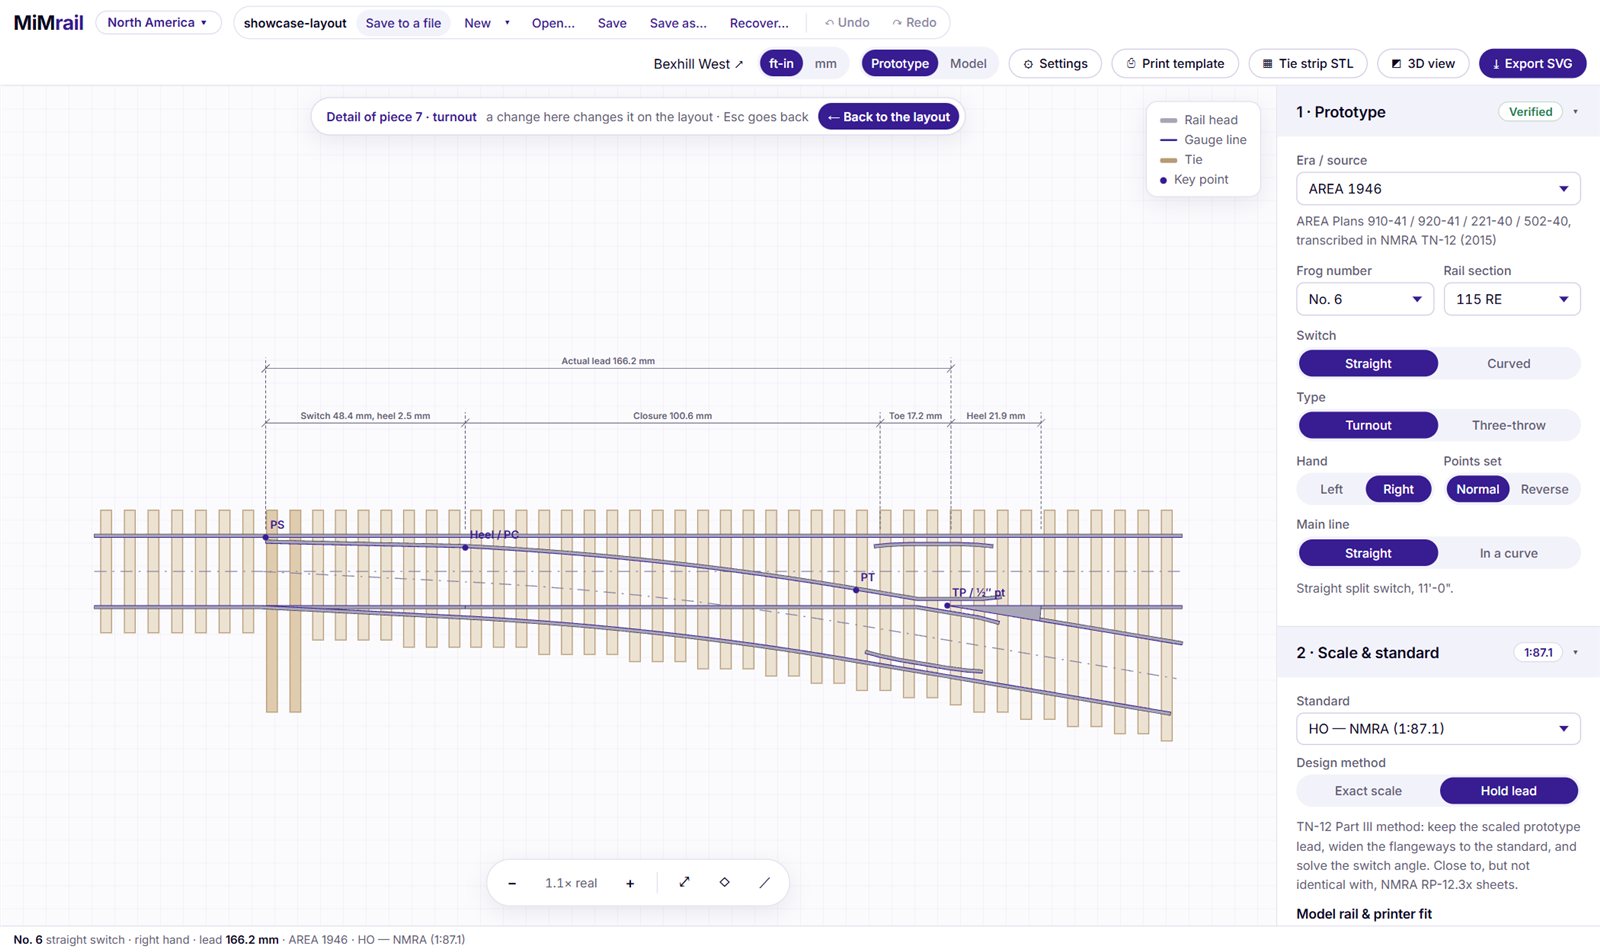The height and width of the screenshot is (952, 1600).
Task: Click the Save button
Action: pos(612,23)
